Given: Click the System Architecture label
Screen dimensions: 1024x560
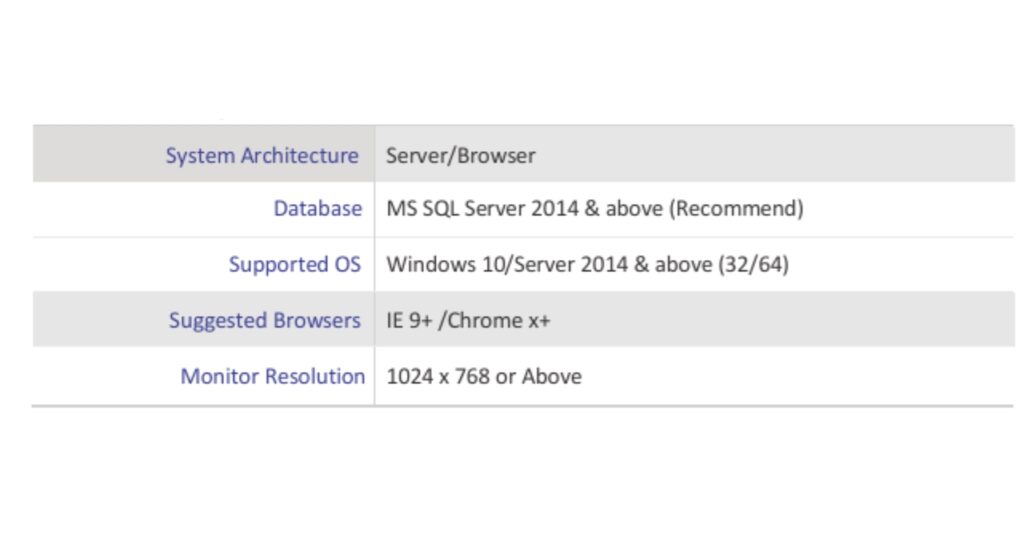Looking at the screenshot, I should 261,155.
